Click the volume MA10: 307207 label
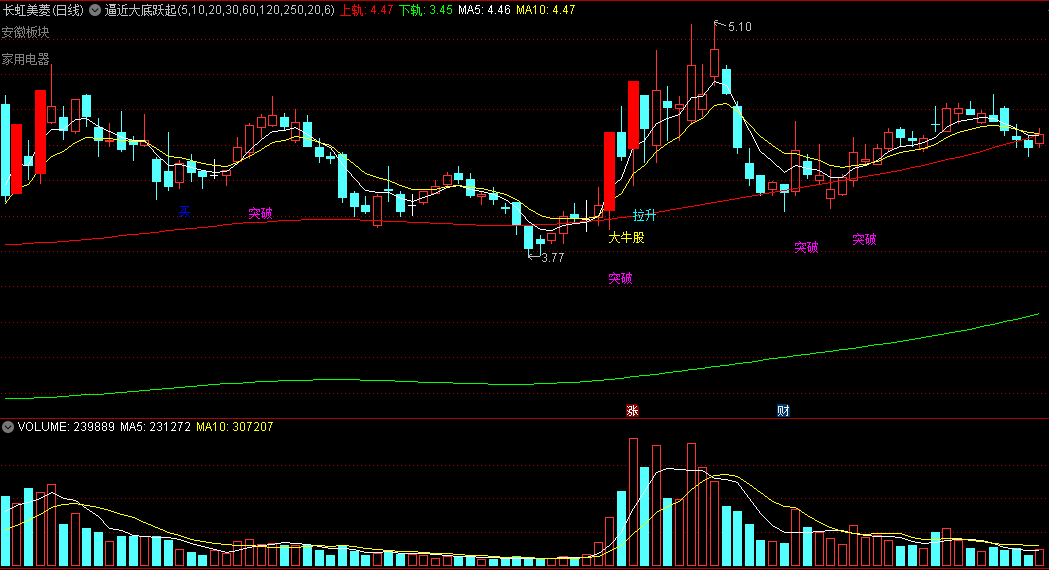This screenshot has width=1049, height=570. point(235,427)
